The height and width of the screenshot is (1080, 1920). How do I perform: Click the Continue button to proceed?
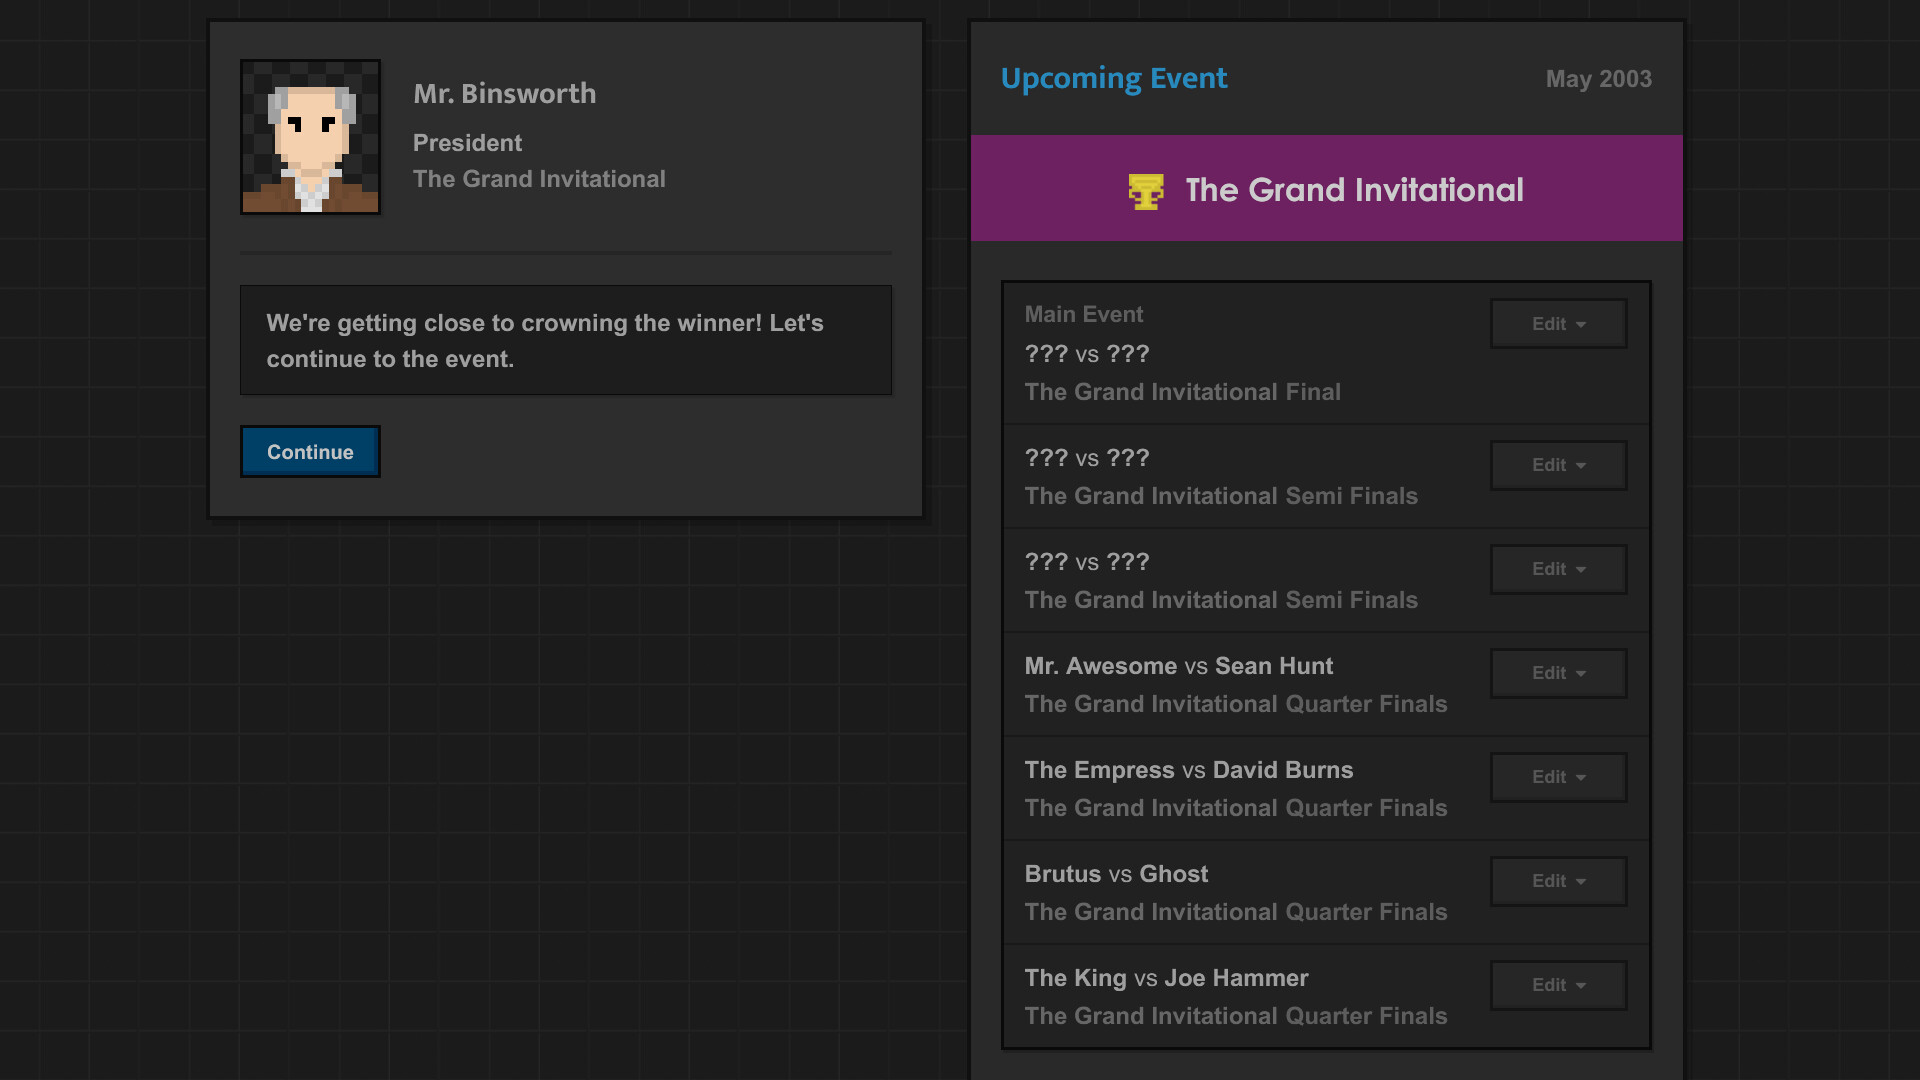309,452
